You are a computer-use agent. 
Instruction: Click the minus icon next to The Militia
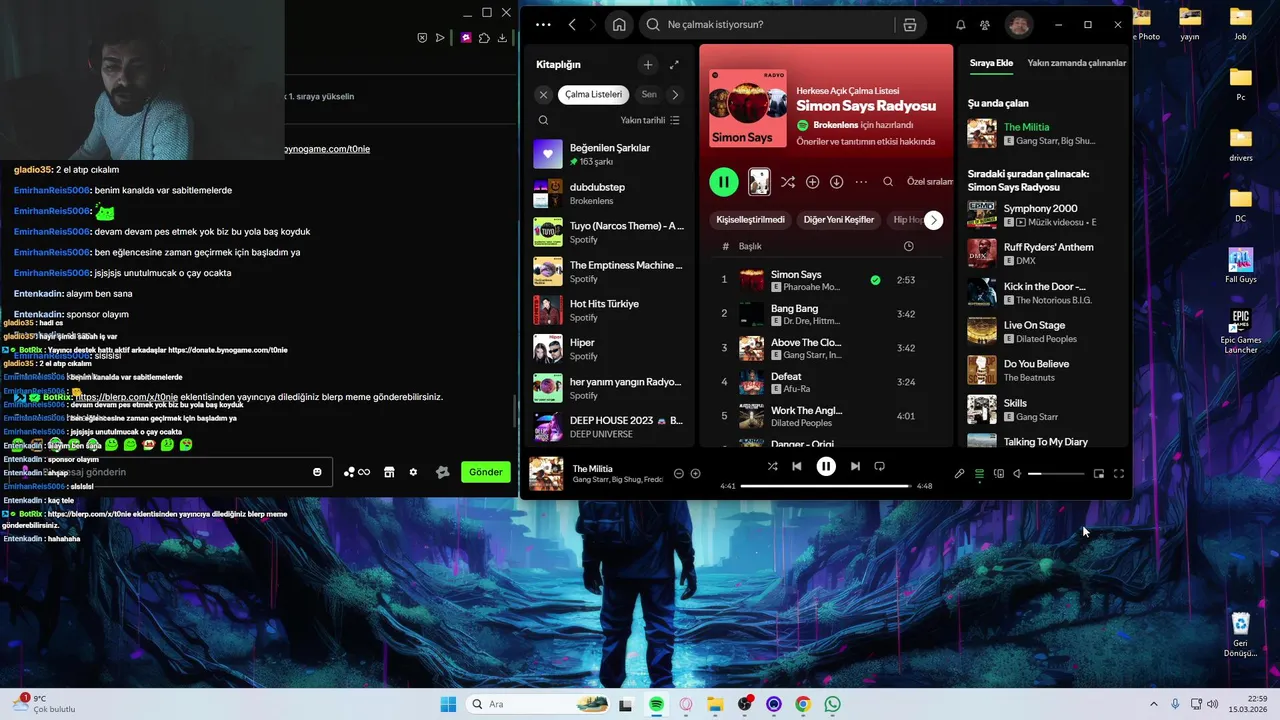click(x=679, y=474)
